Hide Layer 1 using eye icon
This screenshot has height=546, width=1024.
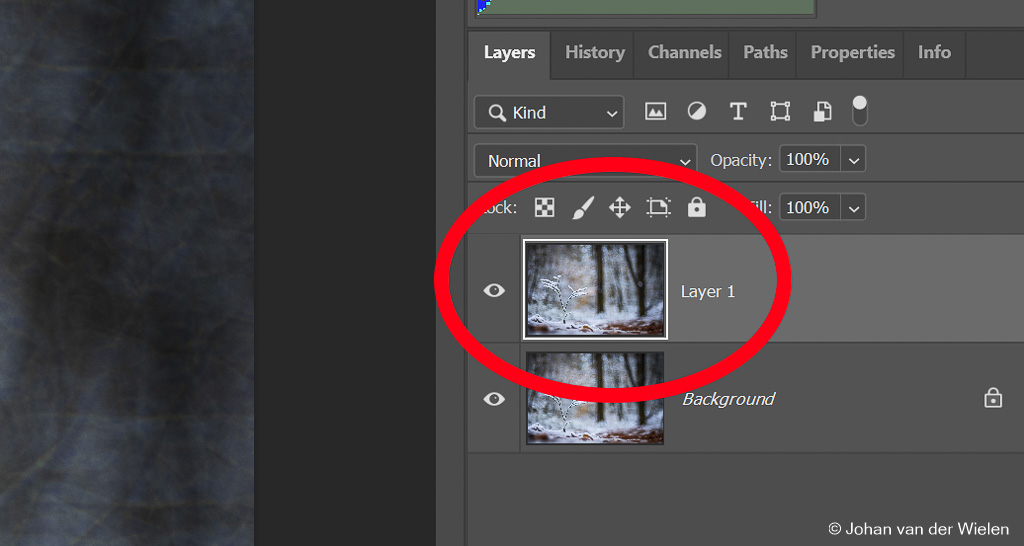pyautogui.click(x=494, y=291)
